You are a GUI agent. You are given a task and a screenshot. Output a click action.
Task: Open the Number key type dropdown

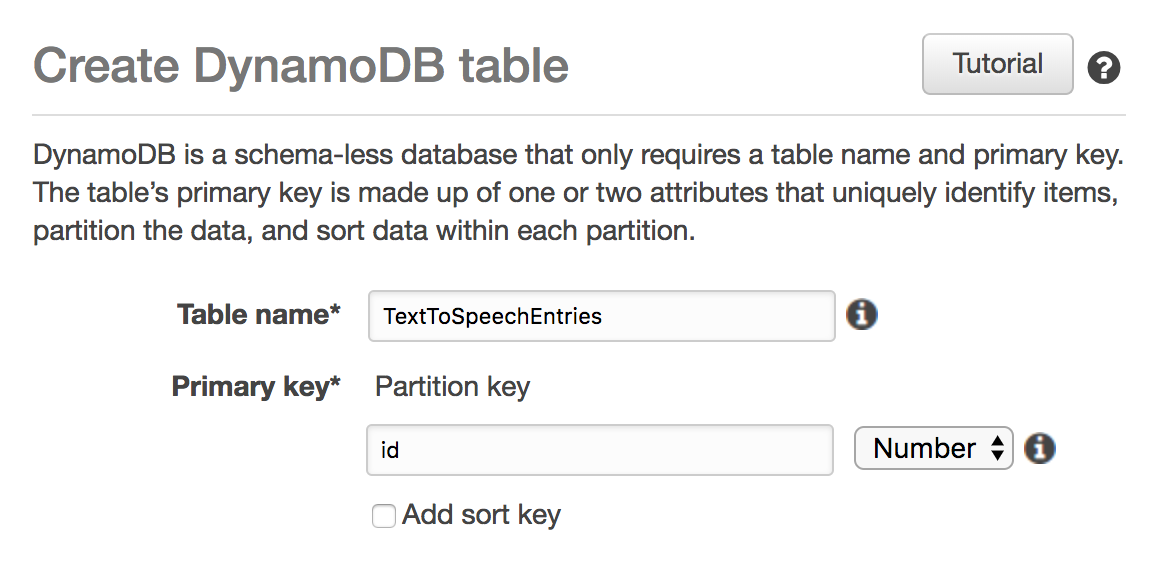[933, 448]
